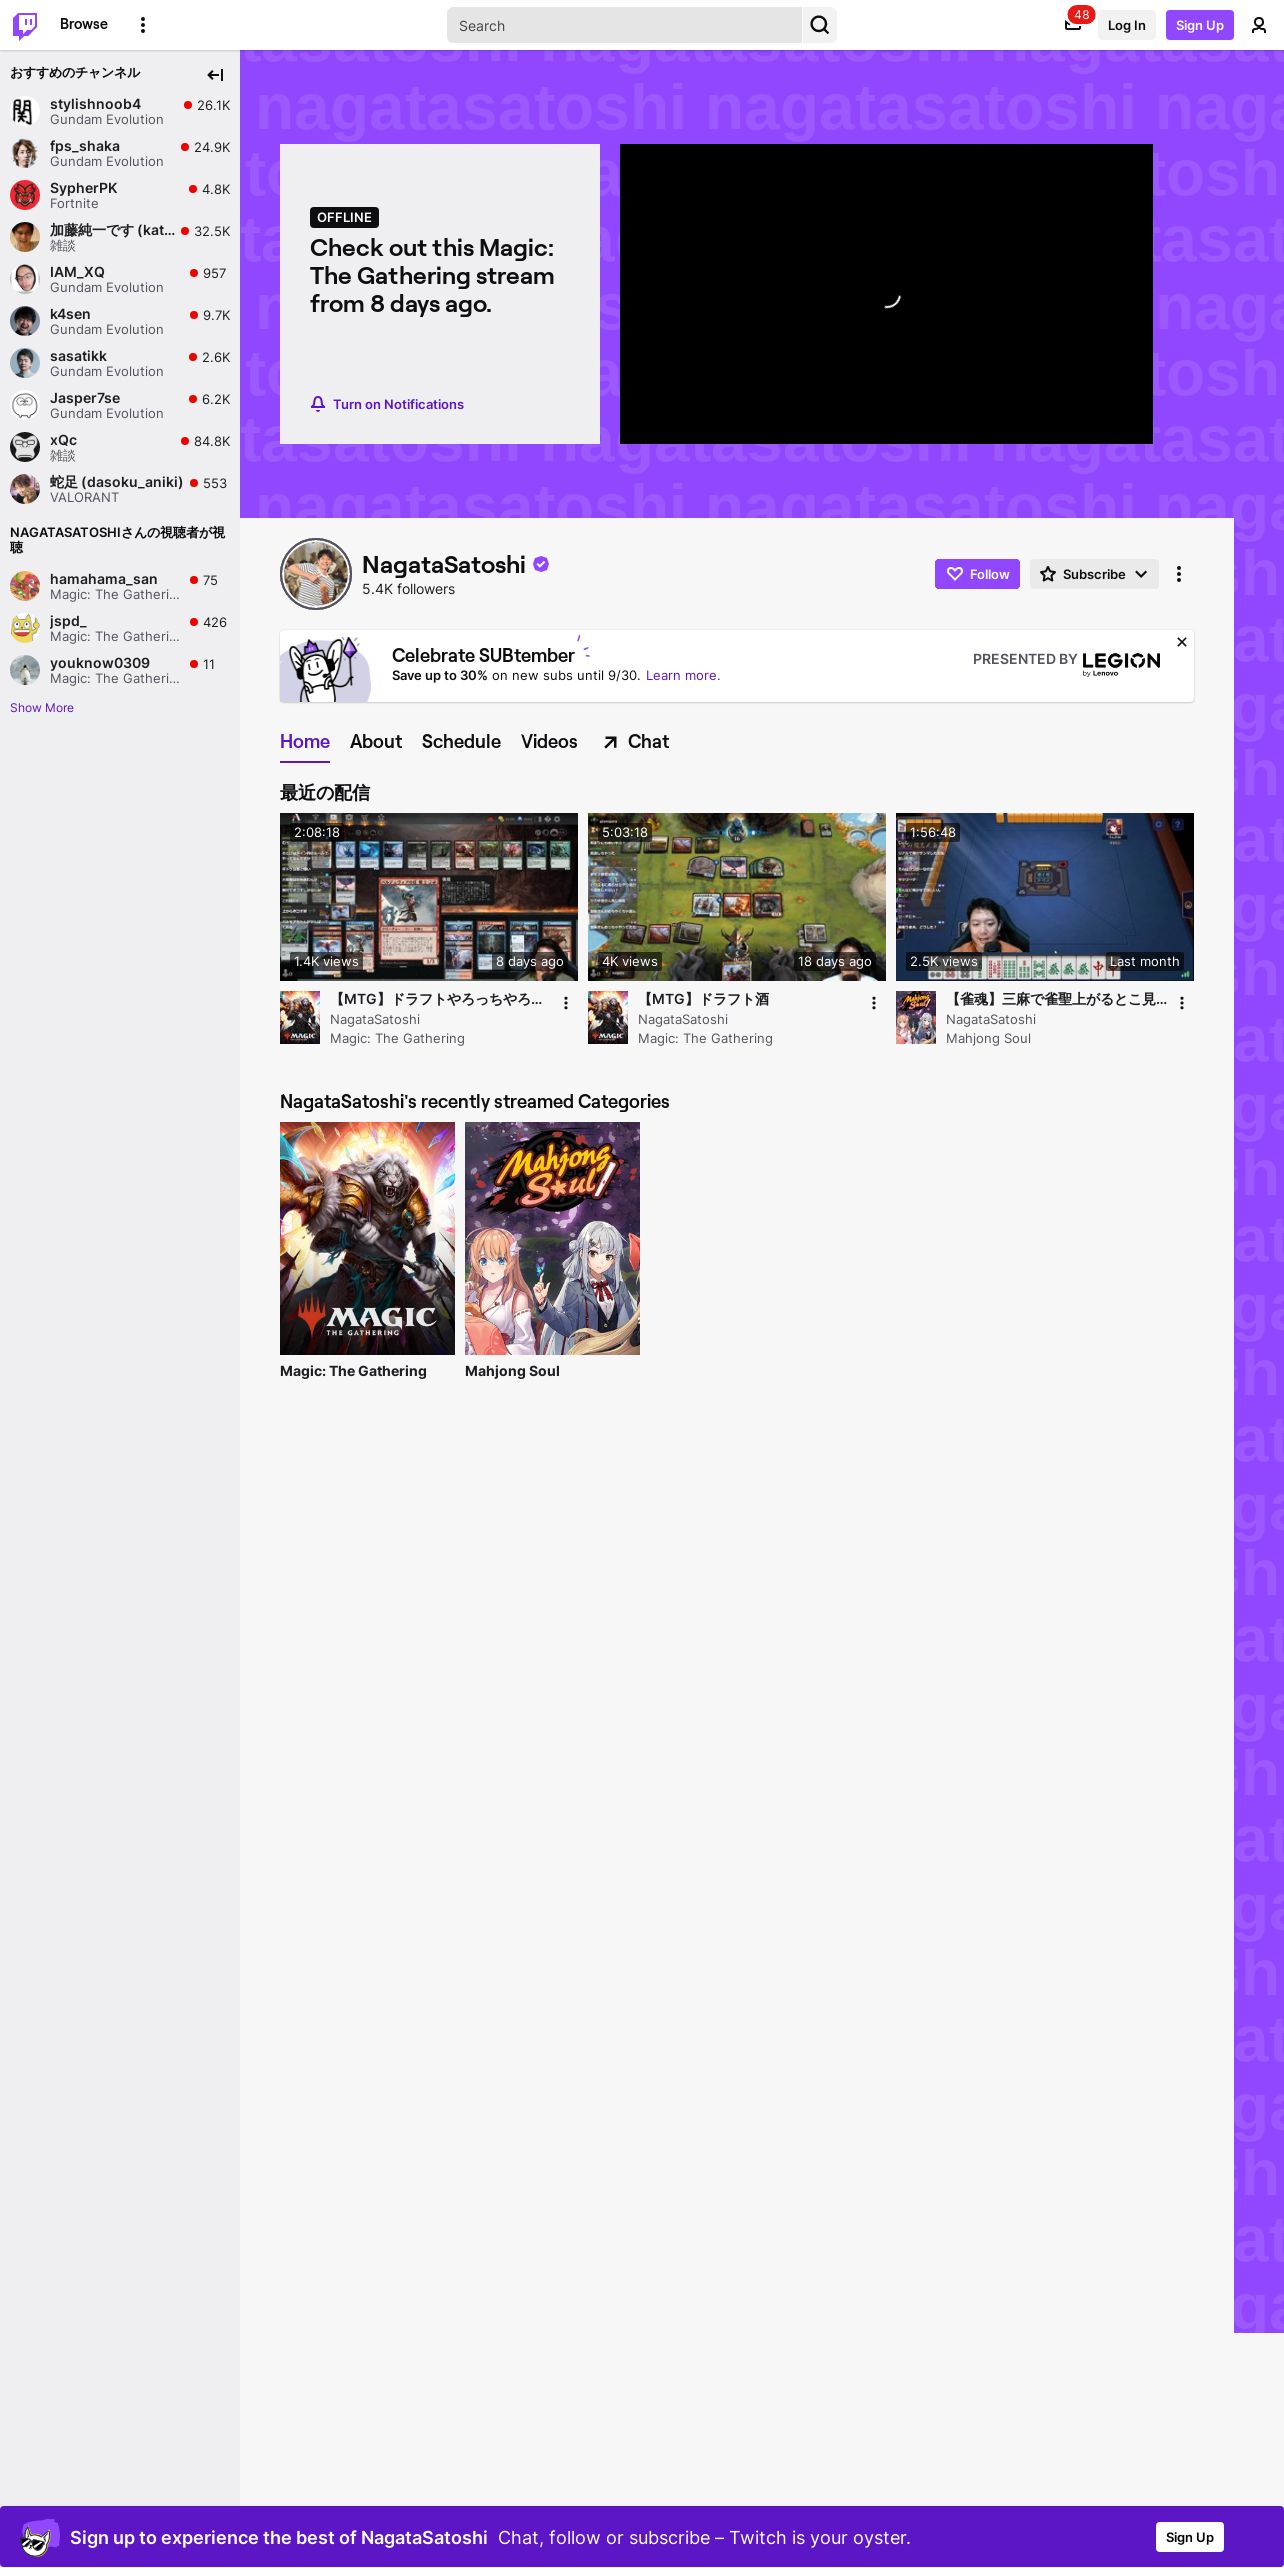The image size is (1284, 2568).
Task: Open the SUBtember Learn more link
Action: point(683,676)
